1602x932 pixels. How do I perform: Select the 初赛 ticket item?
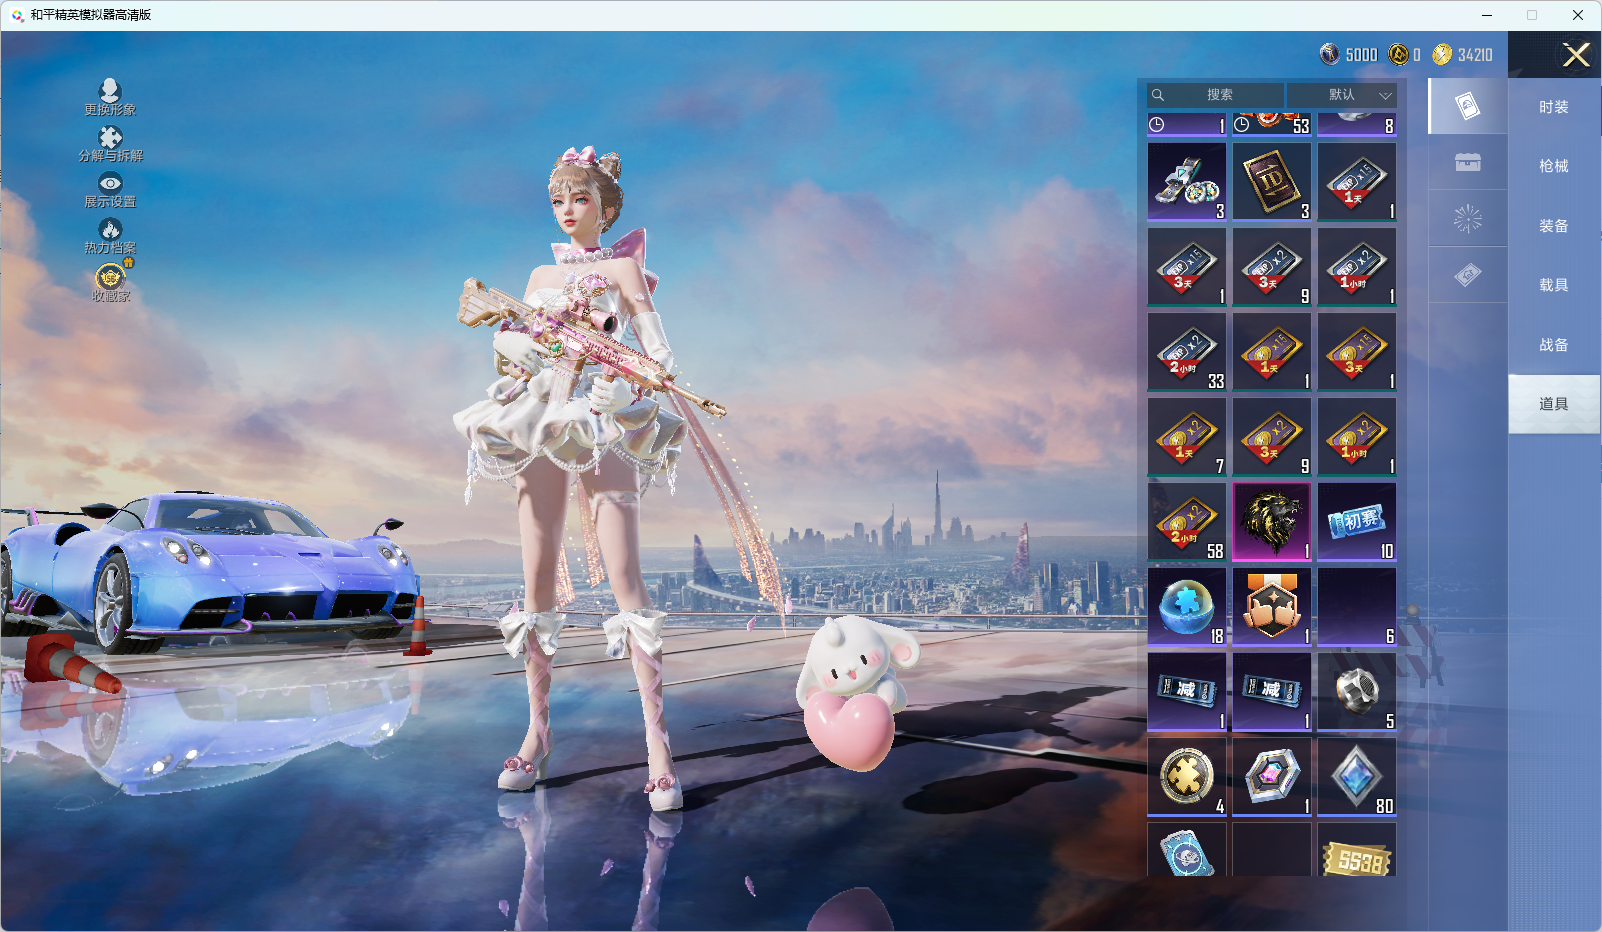(x=1357, y=522)
